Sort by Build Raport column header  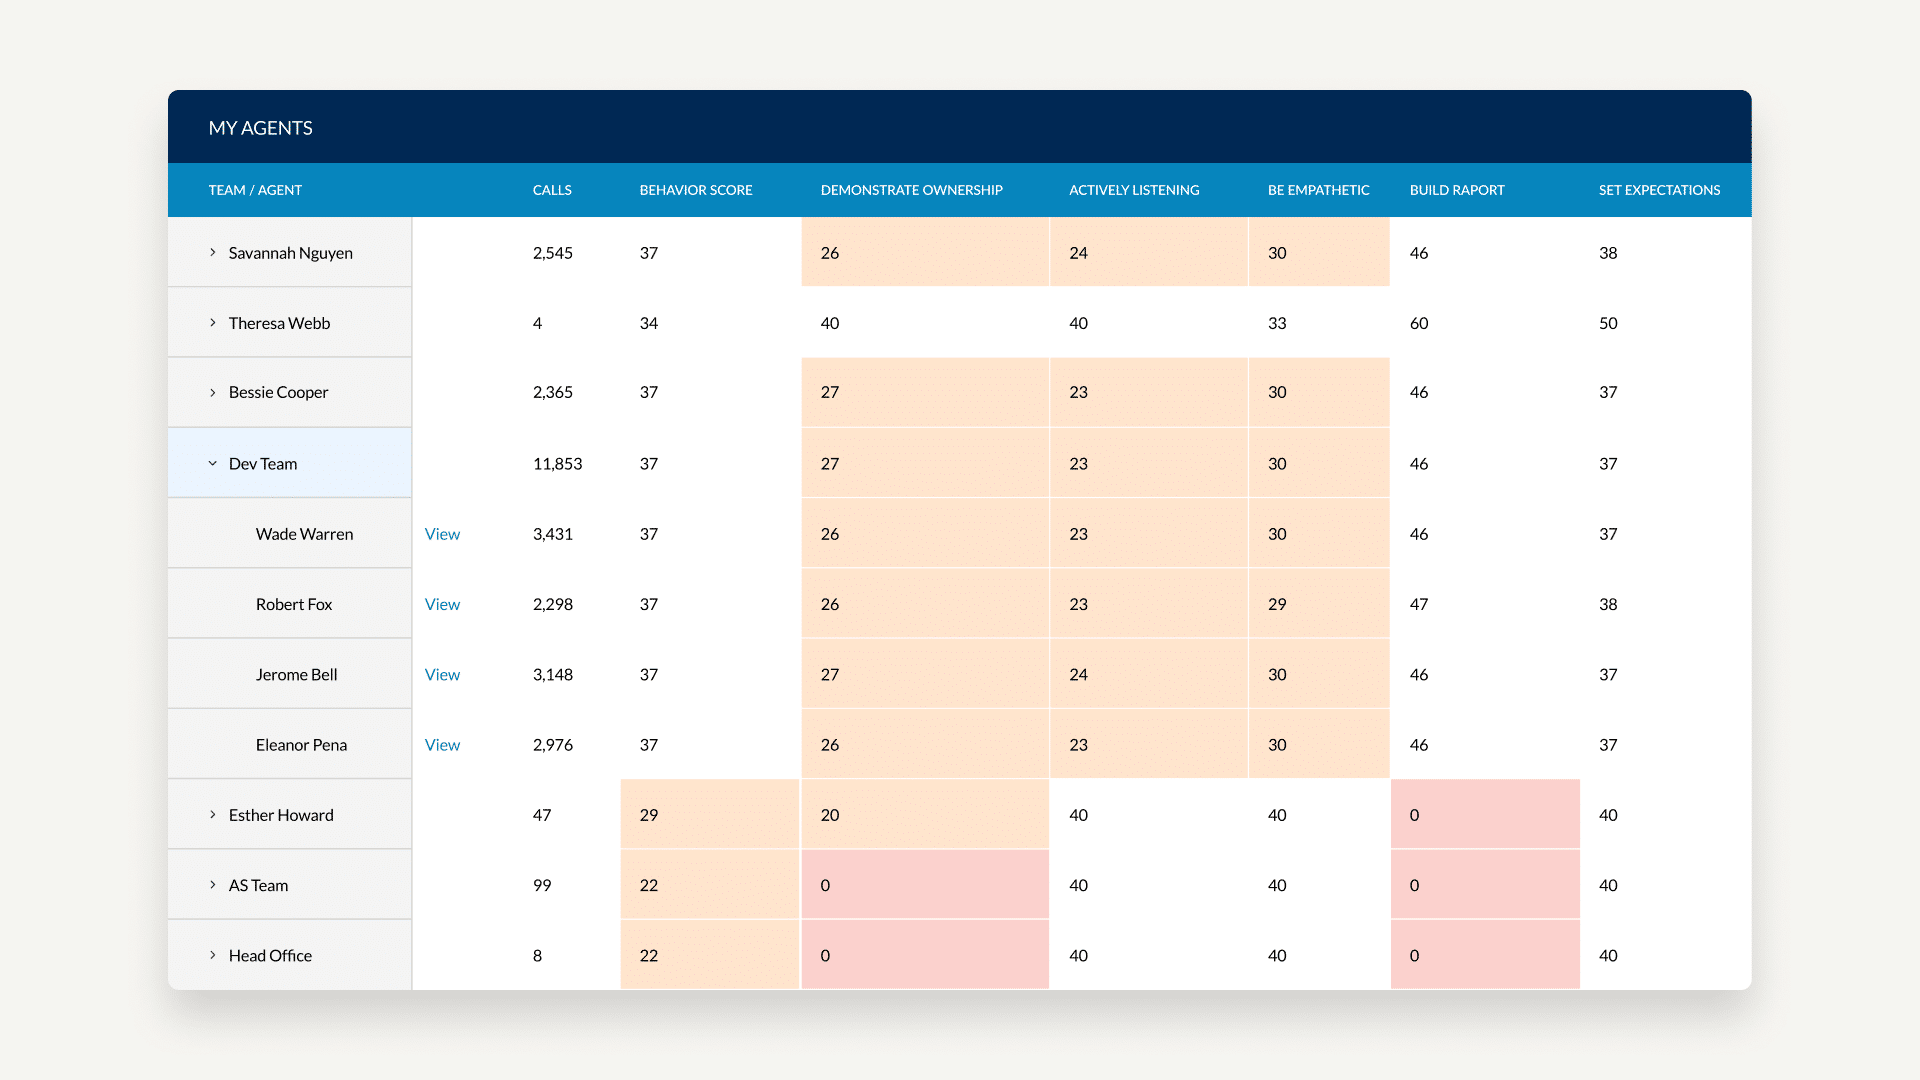pos(1457,190)
